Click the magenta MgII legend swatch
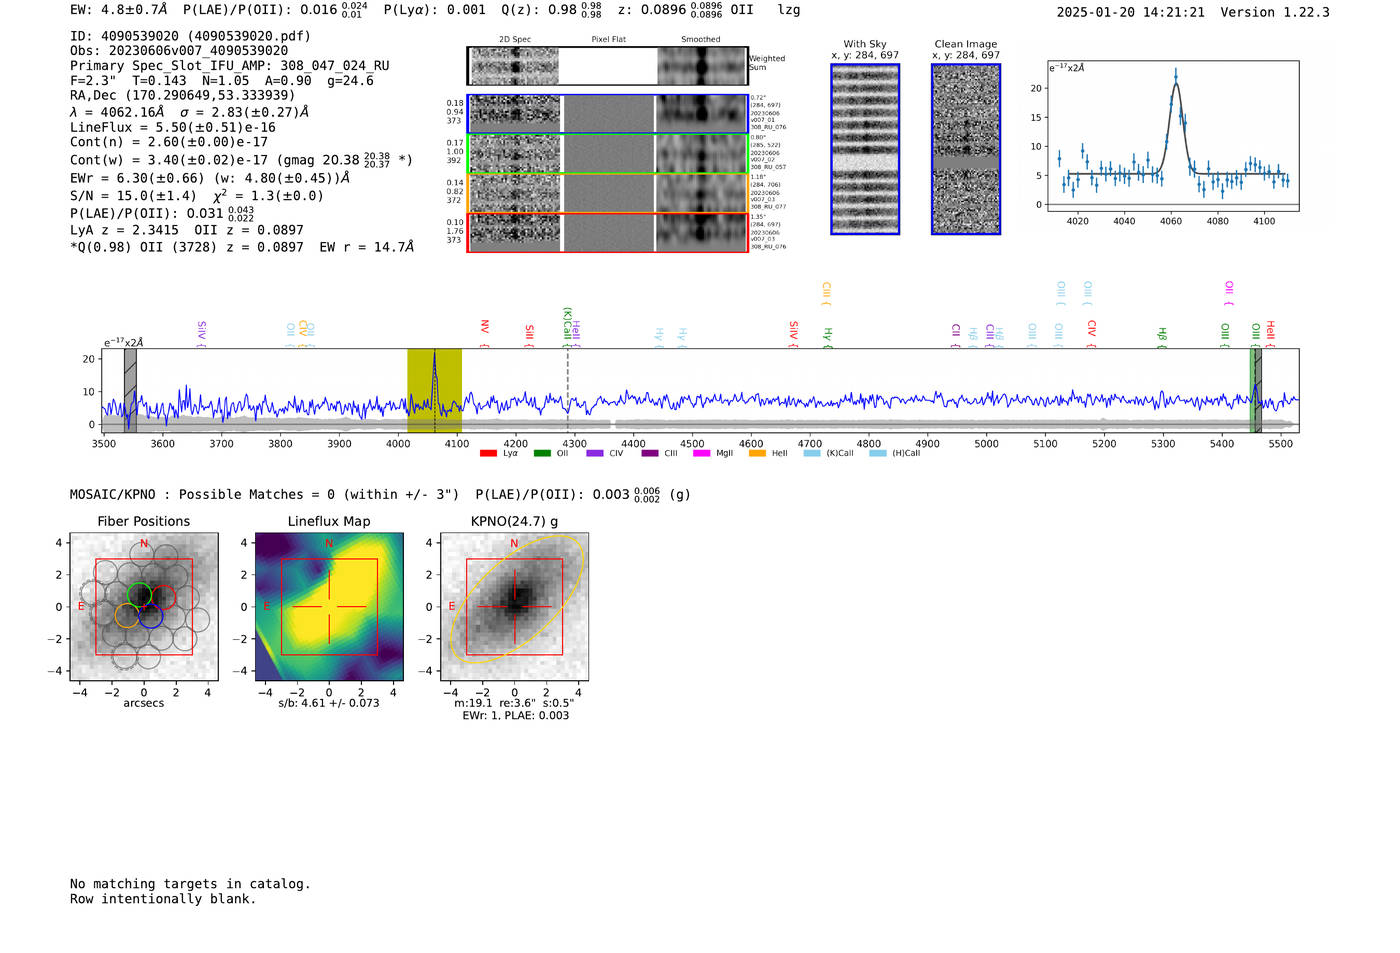This screenshot has height=953, width=1400. pos(703,453)
